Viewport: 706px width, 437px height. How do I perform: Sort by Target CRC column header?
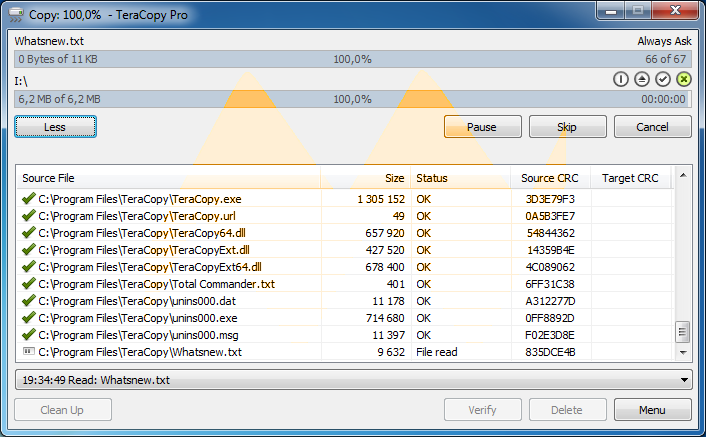[x=630, y=178]
